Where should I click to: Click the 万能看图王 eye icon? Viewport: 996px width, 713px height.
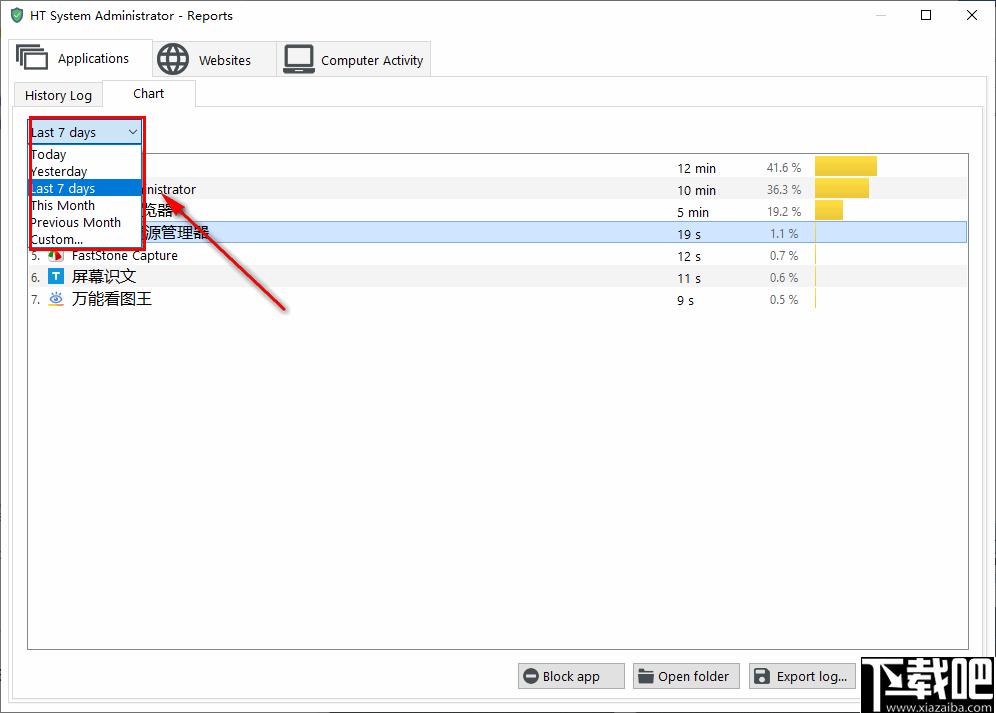57,299
